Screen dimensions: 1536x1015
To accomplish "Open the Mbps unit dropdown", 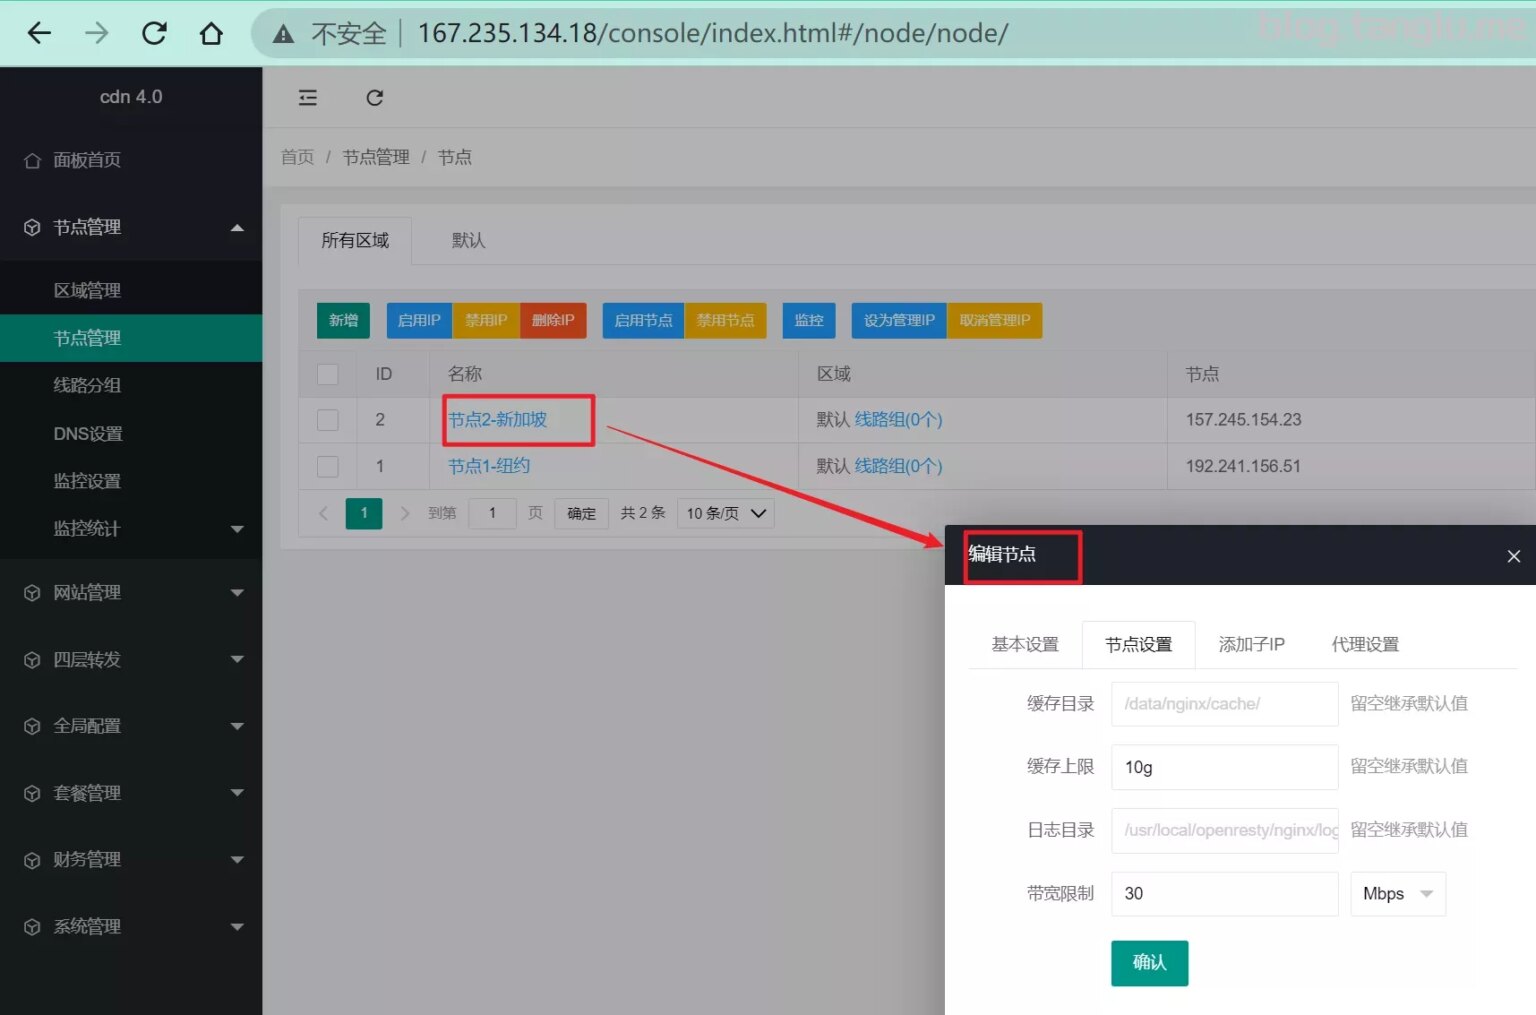I will coord(1397,893).
